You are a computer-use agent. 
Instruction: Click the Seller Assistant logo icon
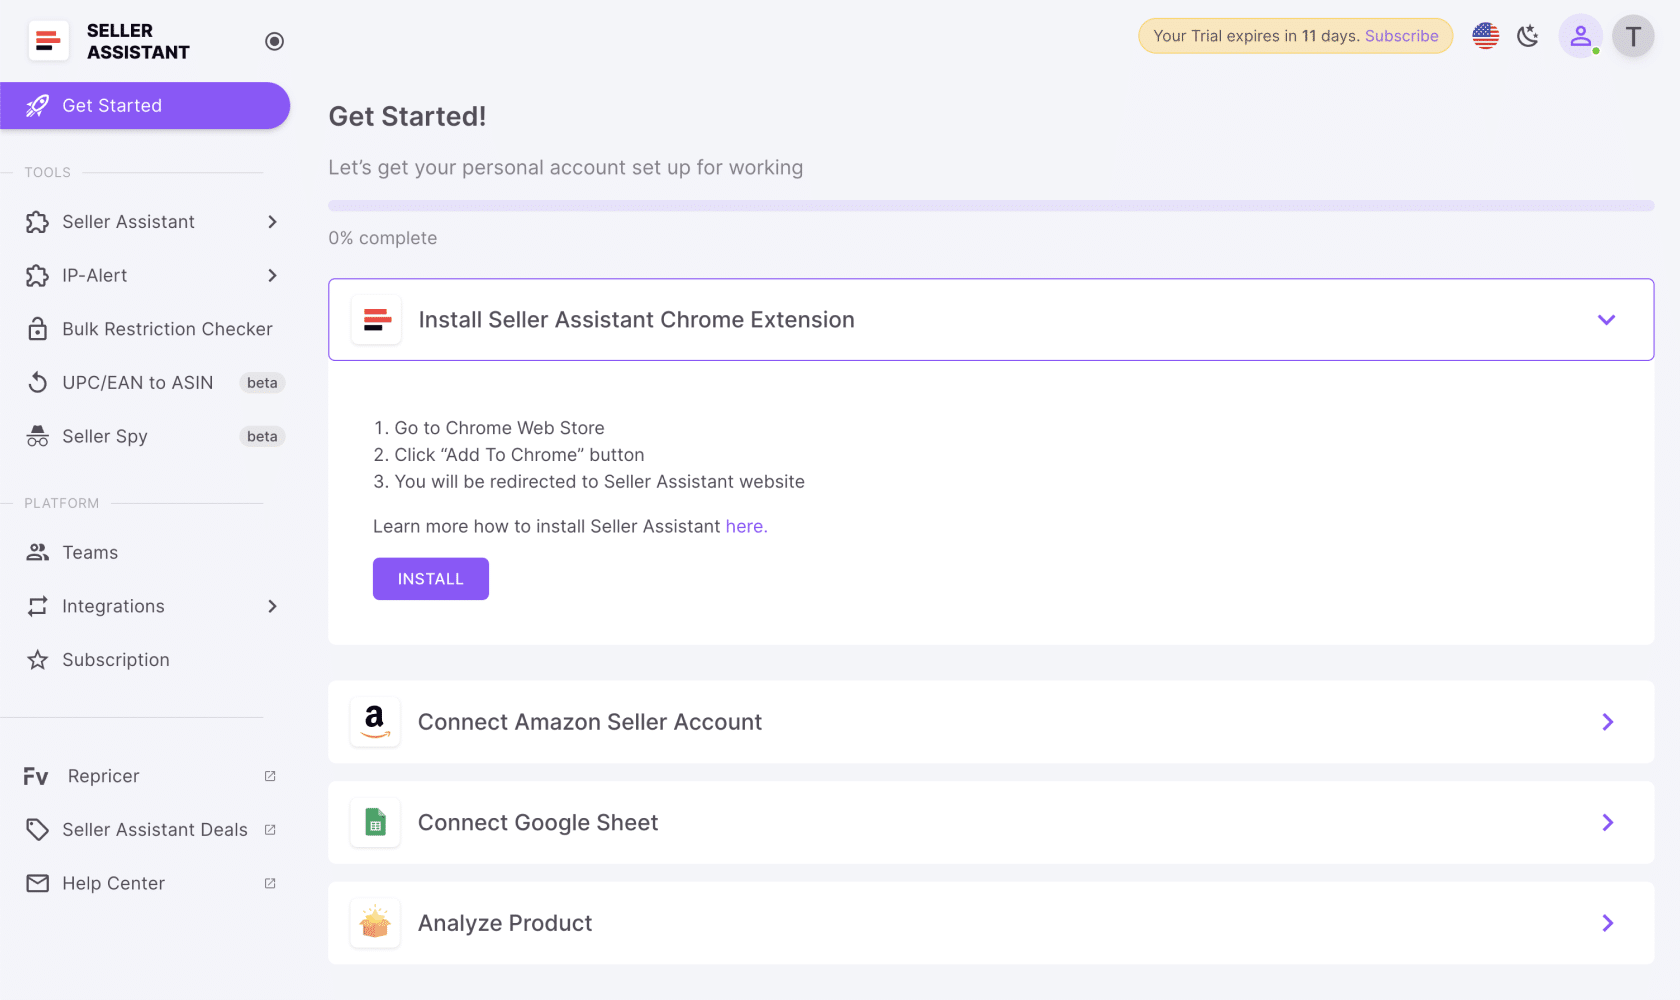pos(48,41)
